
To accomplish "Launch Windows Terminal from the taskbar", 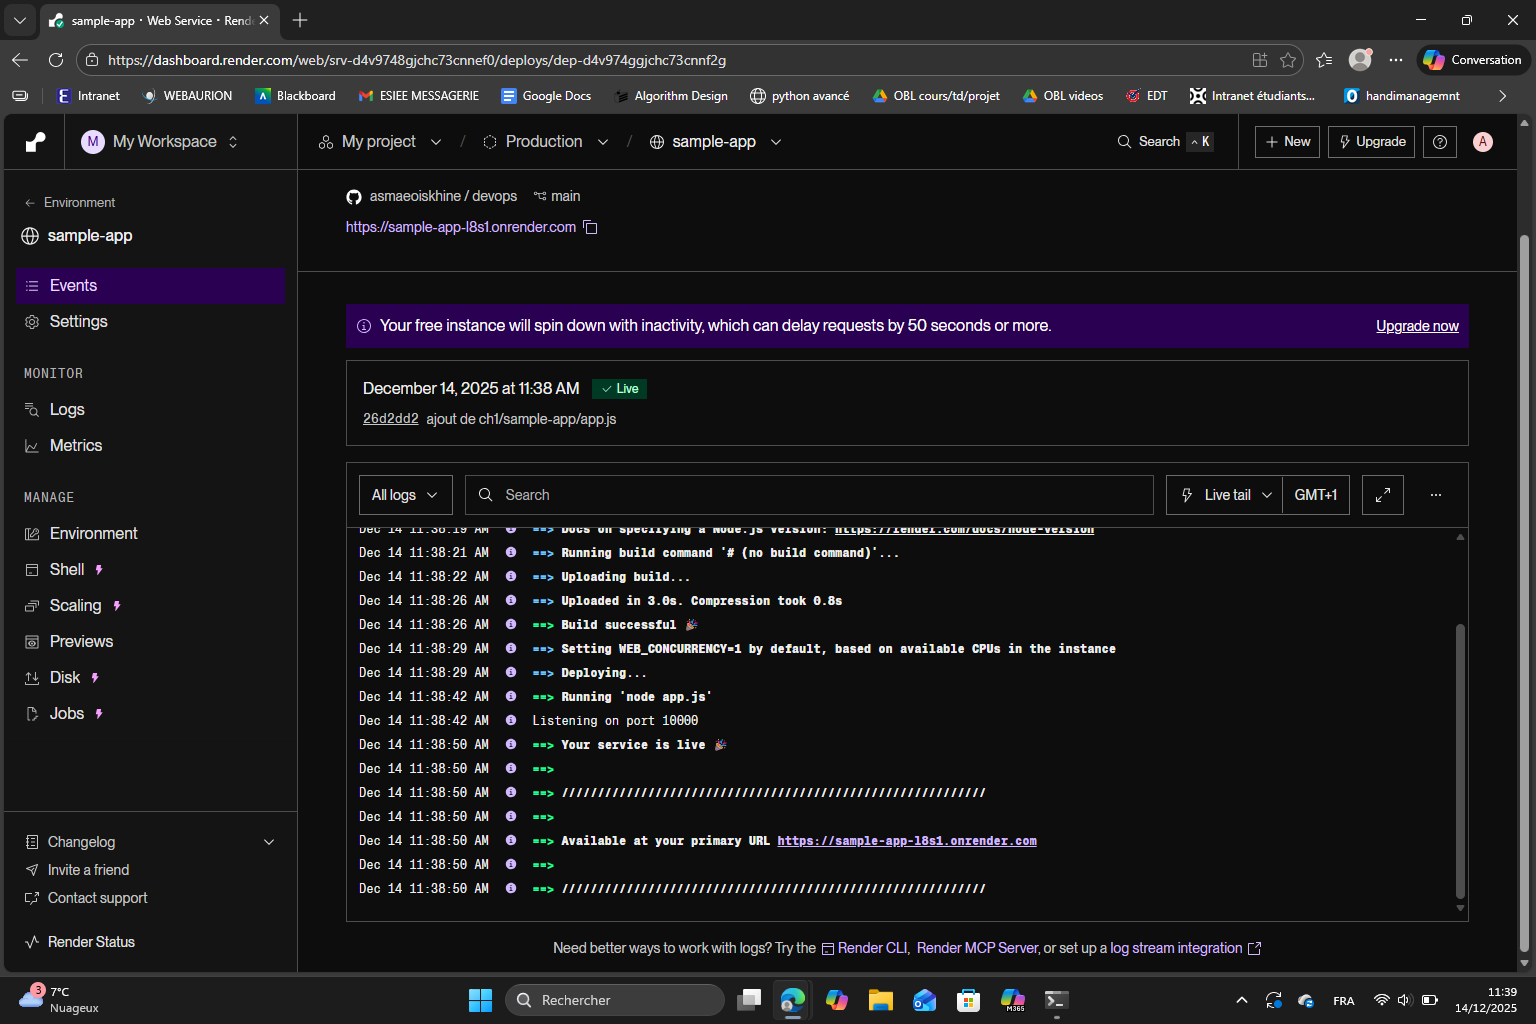I will [x=1055, y=999].
